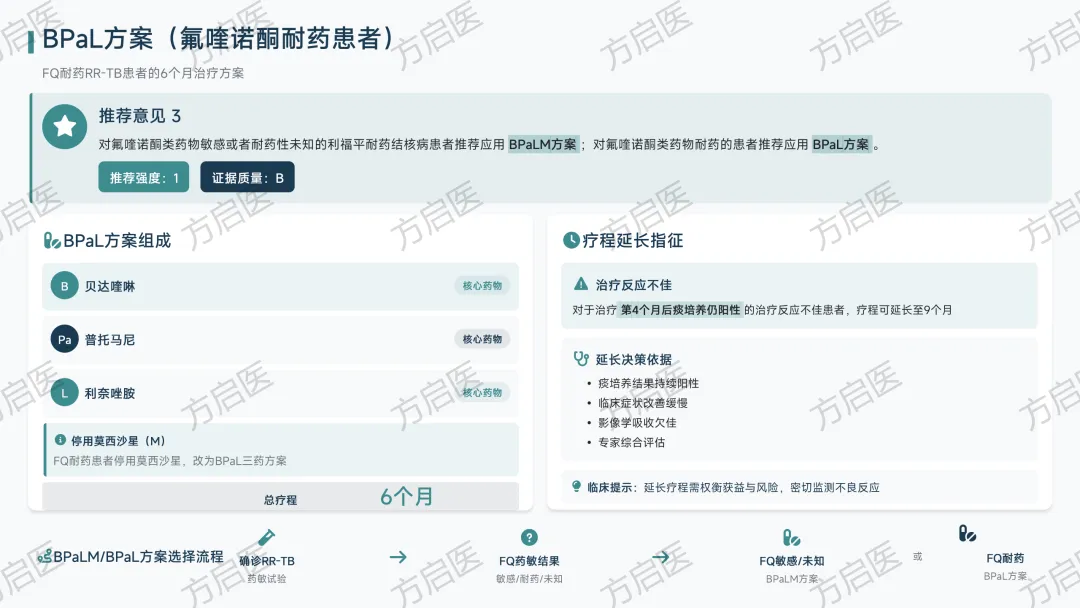Click highlighted BPaLM方案 text in recommendation
1080x608 pixels.
(543, 145)
